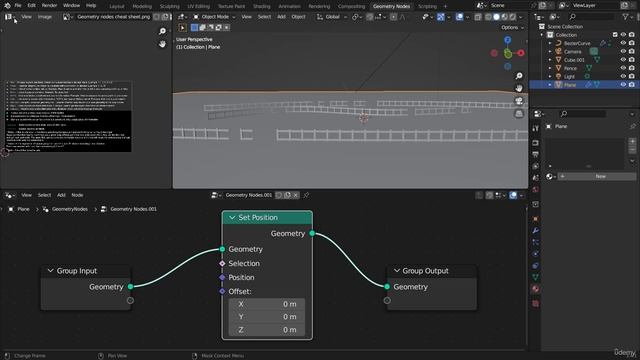Toggle the camera view in 3D viewport
This screenshot has height=360, width=640.
[x=519, y=101]
